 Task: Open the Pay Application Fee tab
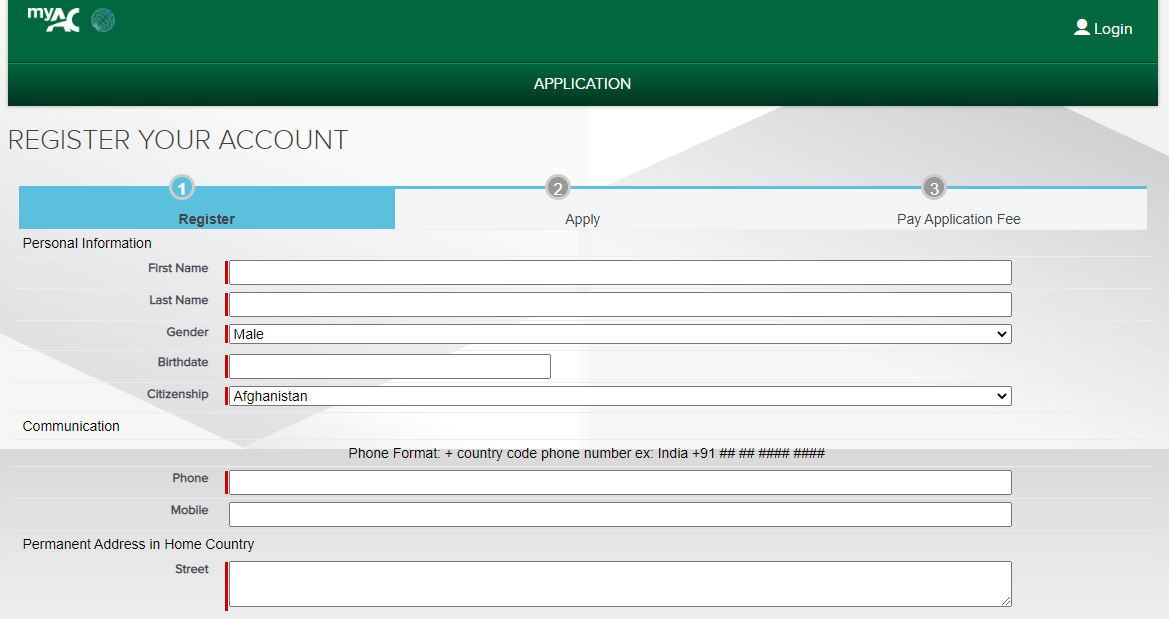(x=958, y=218)
